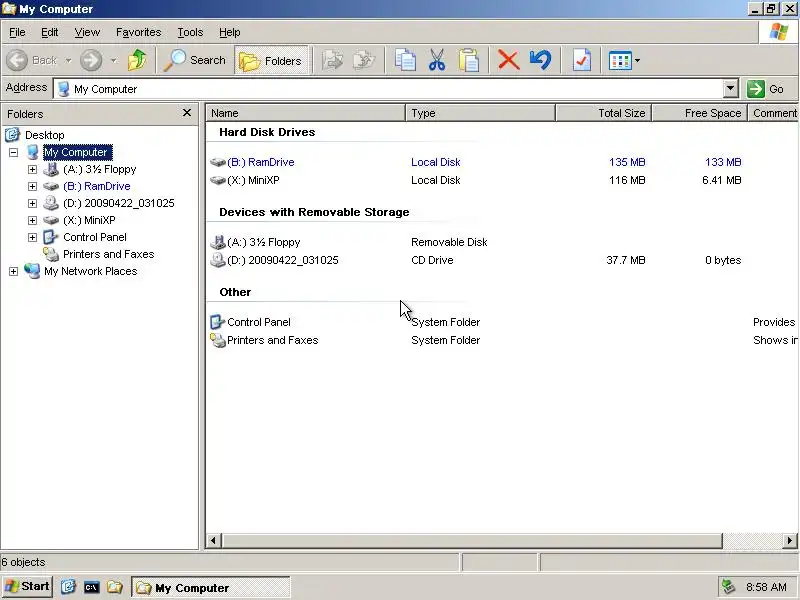Sort by the Total Size column header
This screenshot has height=600, width=800.
[604, 113]
